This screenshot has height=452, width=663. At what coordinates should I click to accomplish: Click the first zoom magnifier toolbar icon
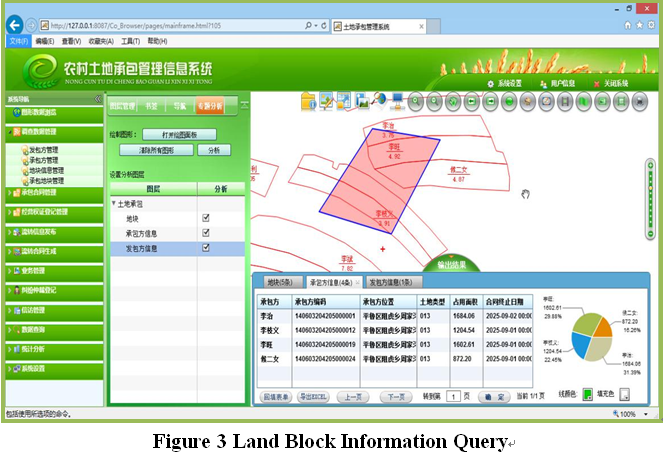pos(417,102)
